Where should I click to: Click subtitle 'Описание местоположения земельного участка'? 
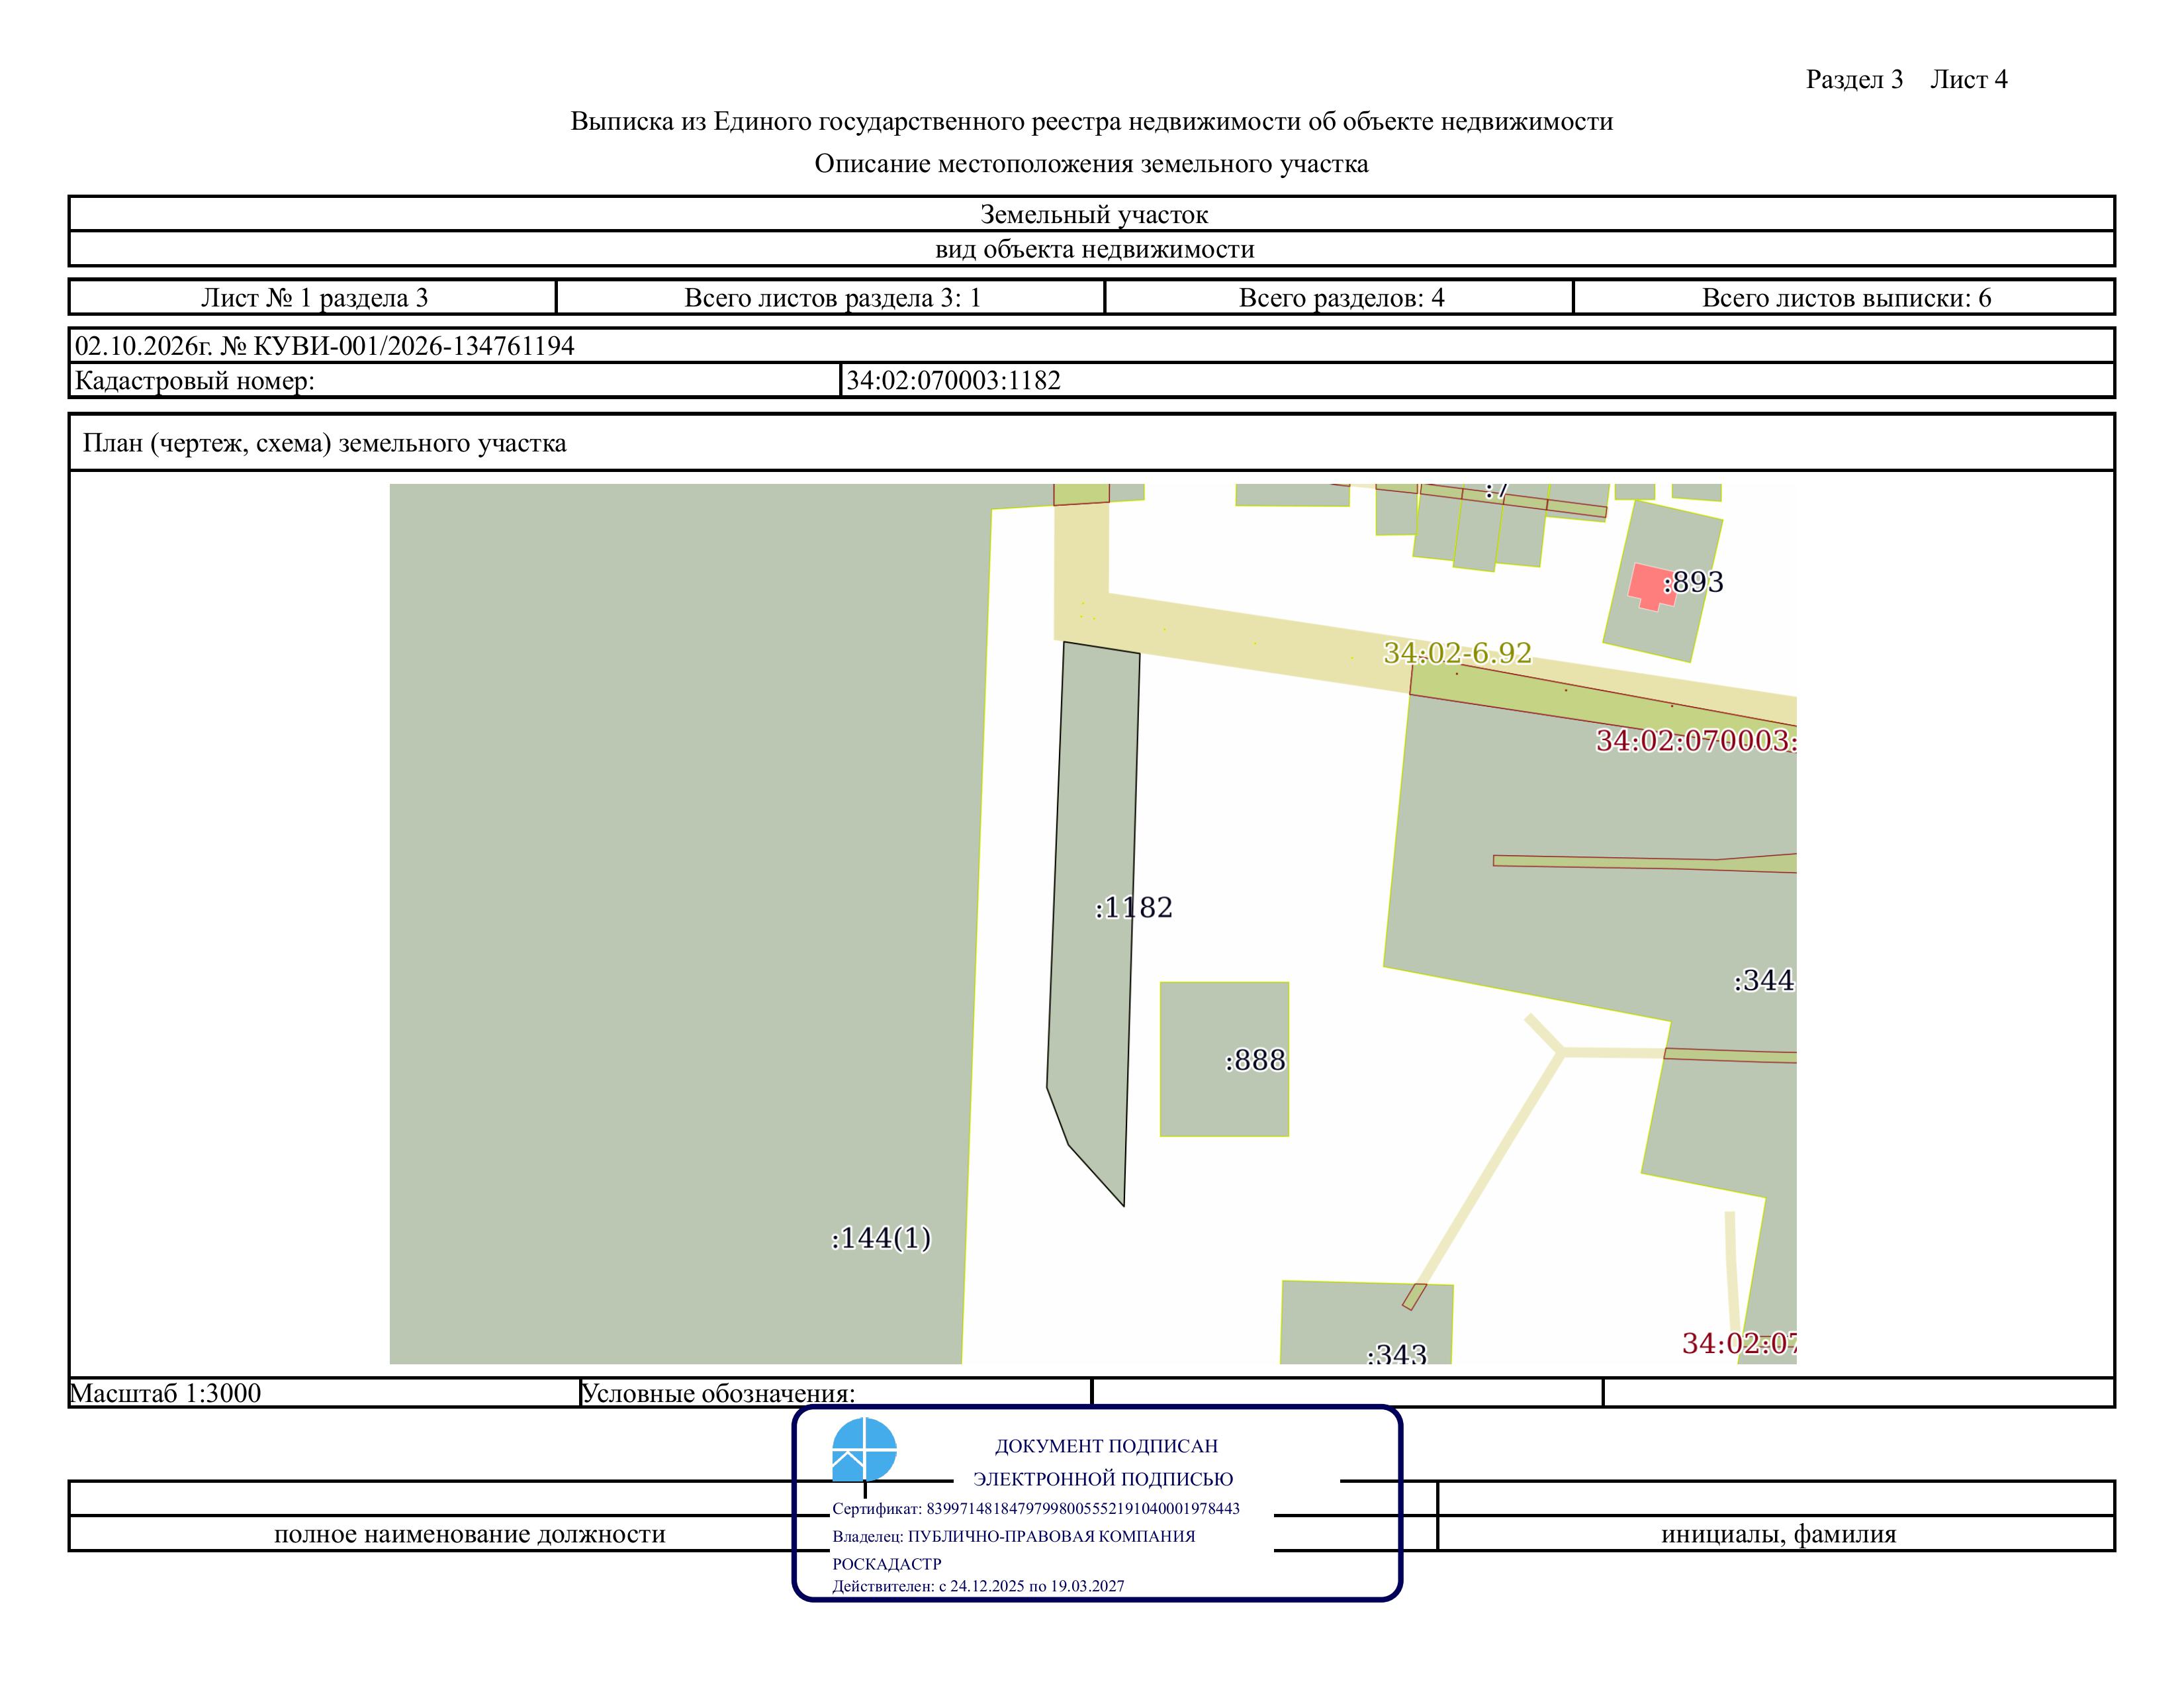pos(1092,163)
